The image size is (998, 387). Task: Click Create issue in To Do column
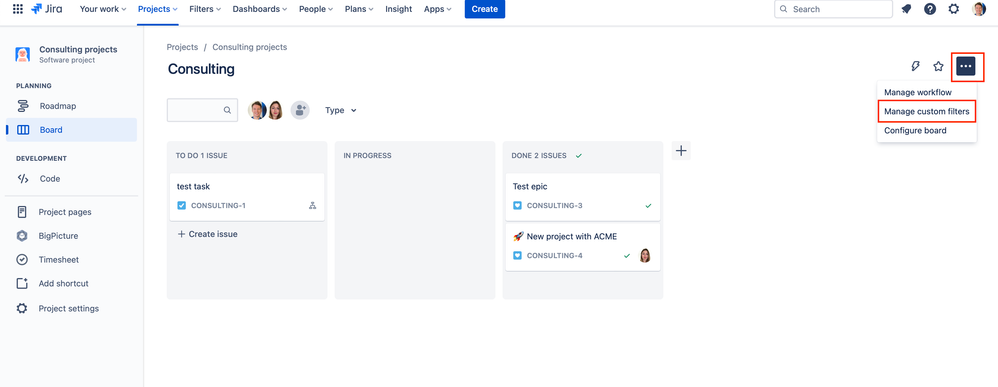(x=207, y=234)
